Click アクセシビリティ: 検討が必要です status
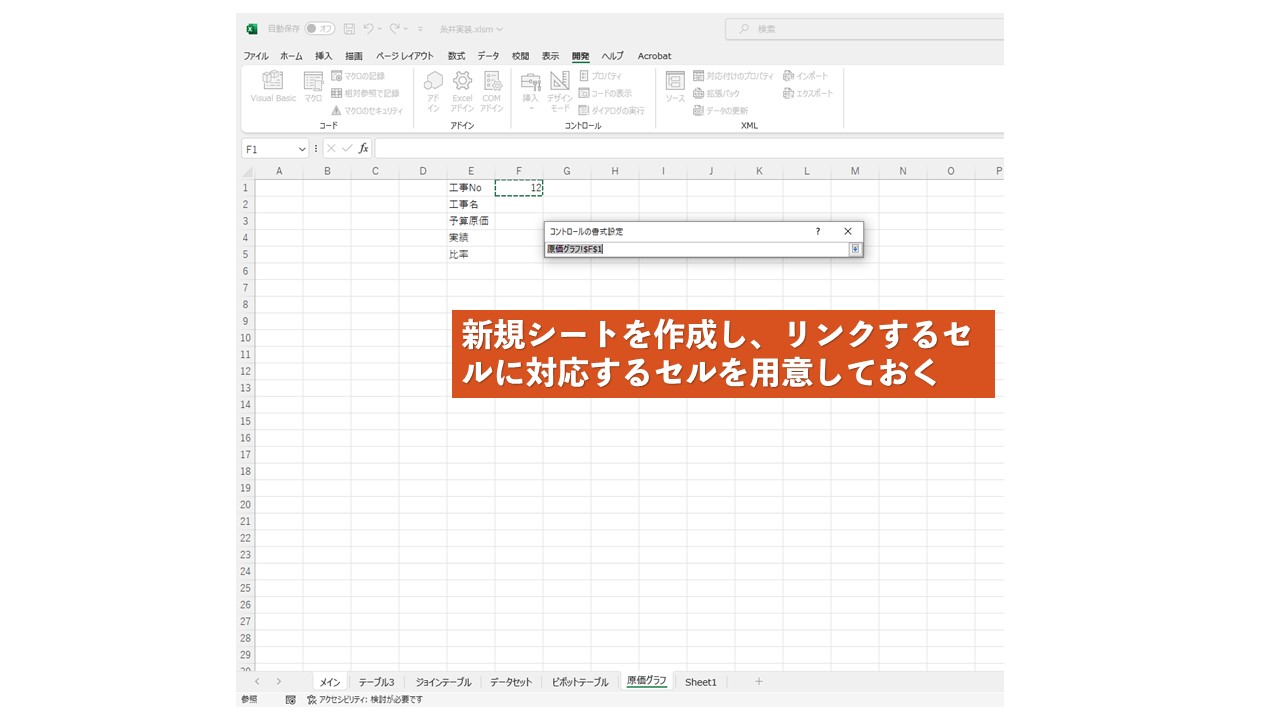This screenshot has width=1280, height=720. 365,700
